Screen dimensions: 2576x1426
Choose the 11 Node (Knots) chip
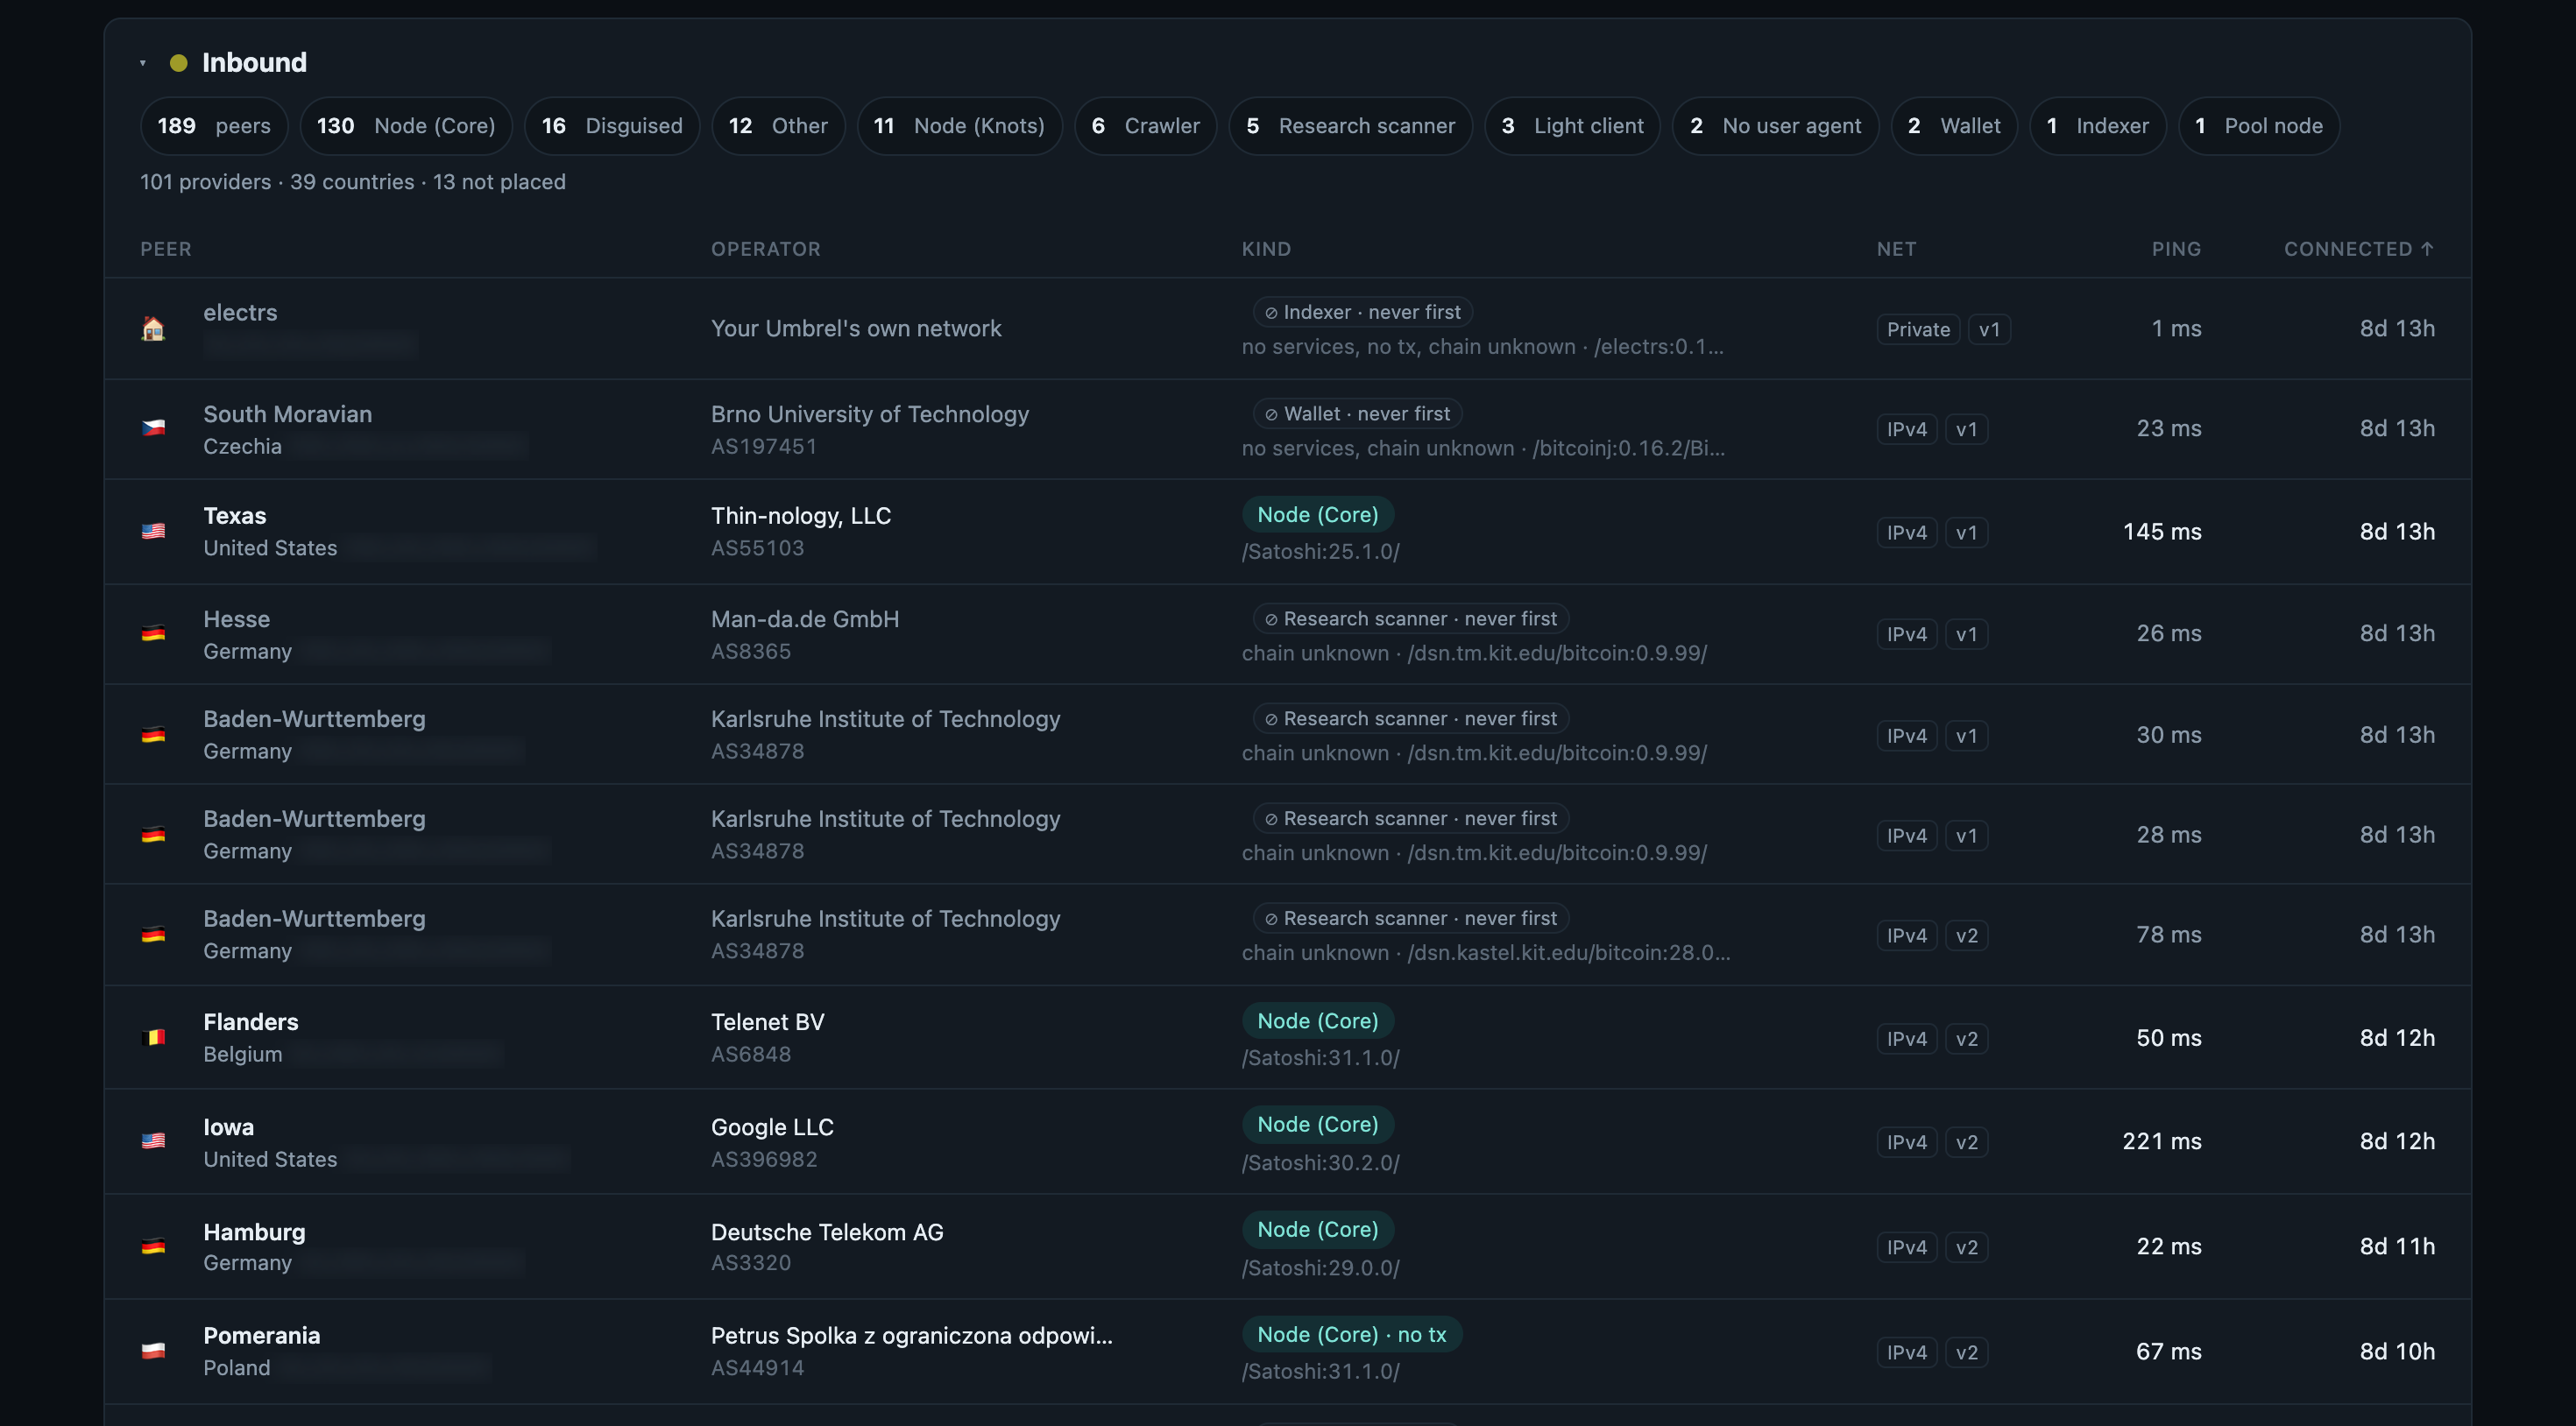click(x=959, y=126)
